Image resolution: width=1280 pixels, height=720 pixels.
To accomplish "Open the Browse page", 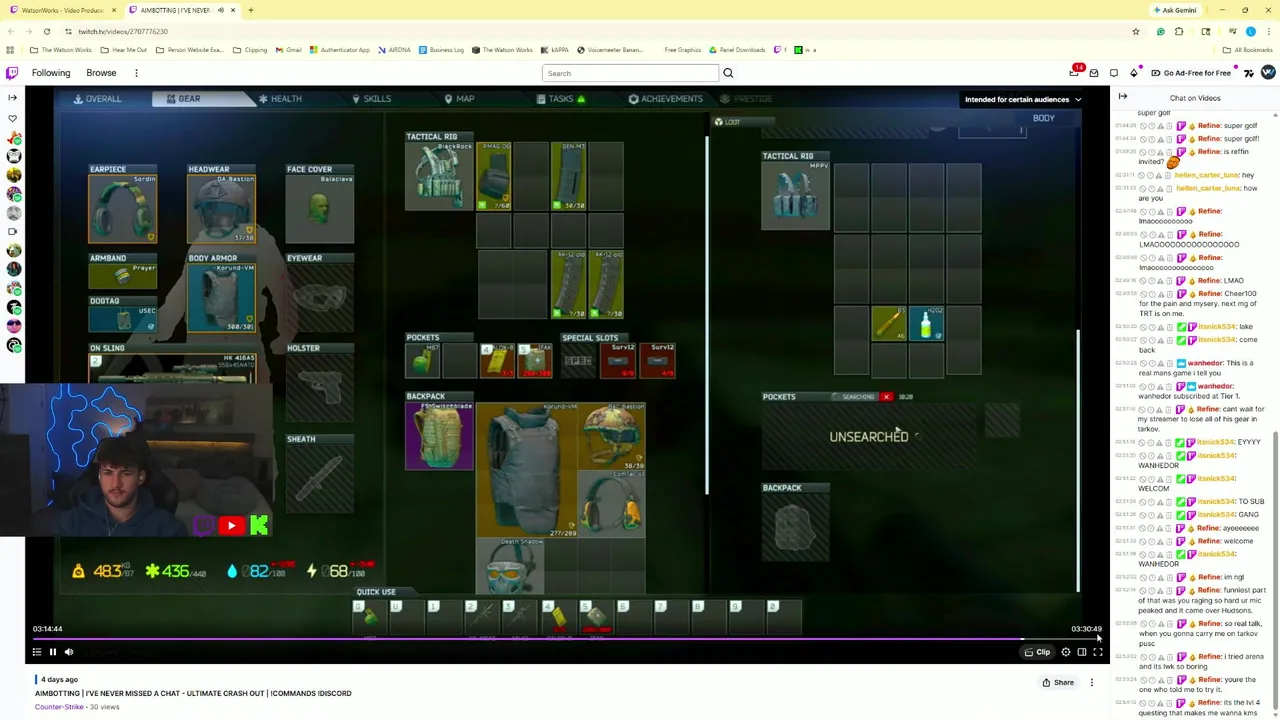I will pos(101,73).
